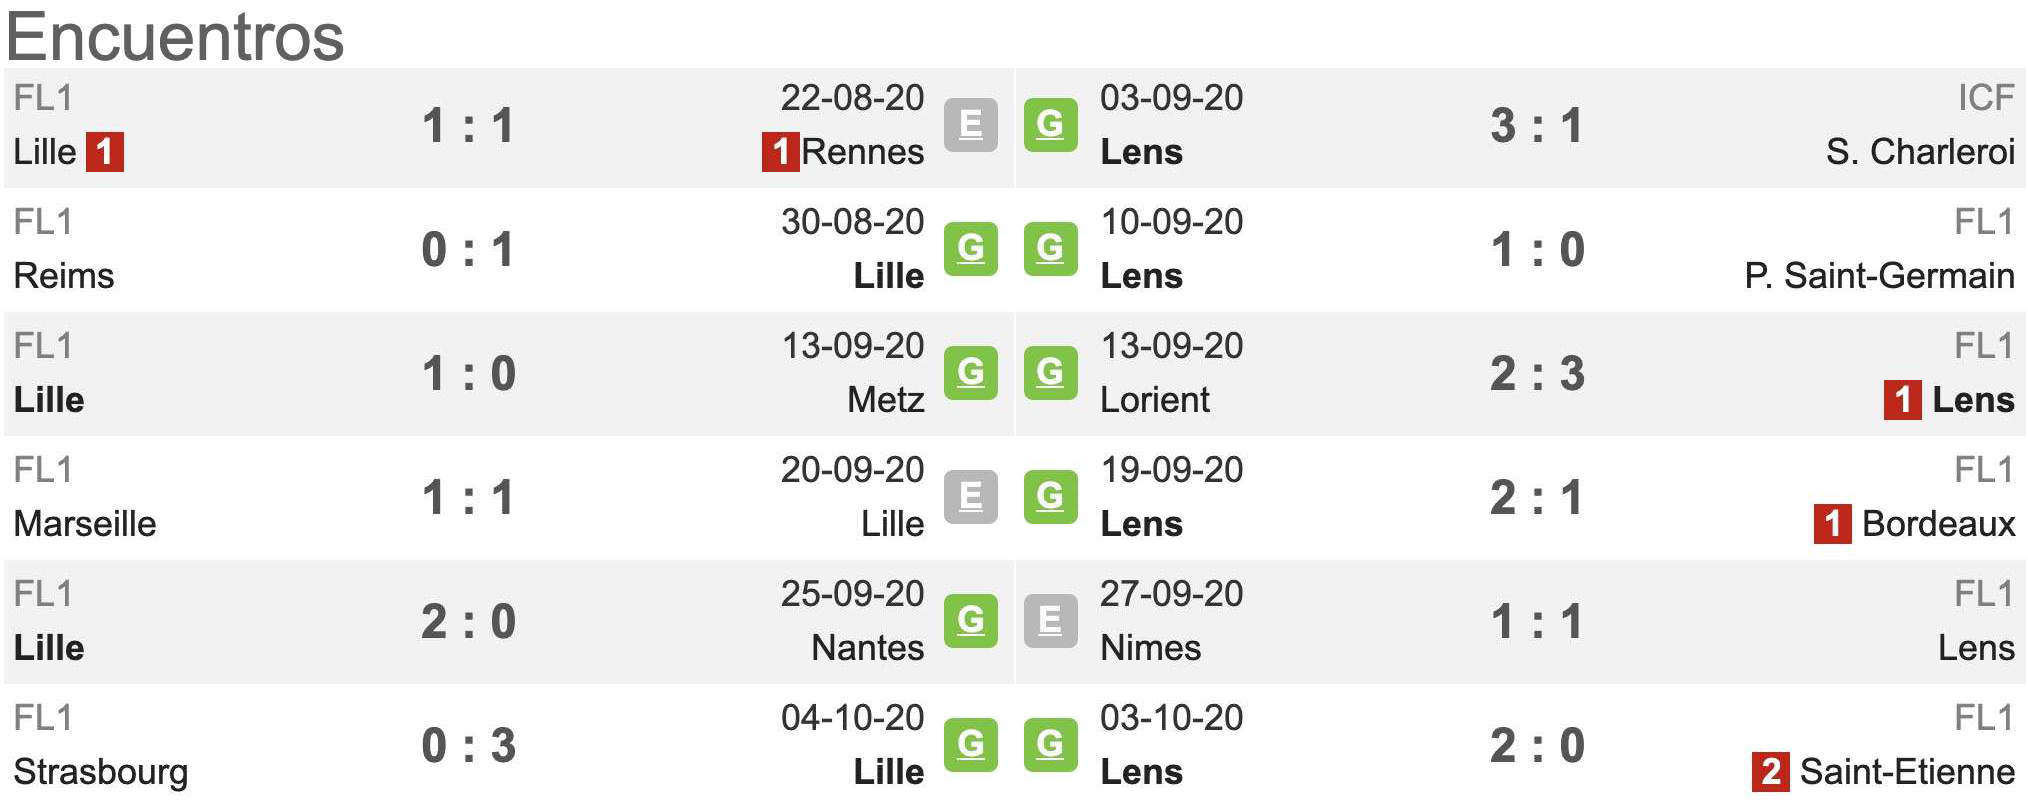Open the Strasbourg team link
This screenshot has height=804, width=2028.
(101, 773)
